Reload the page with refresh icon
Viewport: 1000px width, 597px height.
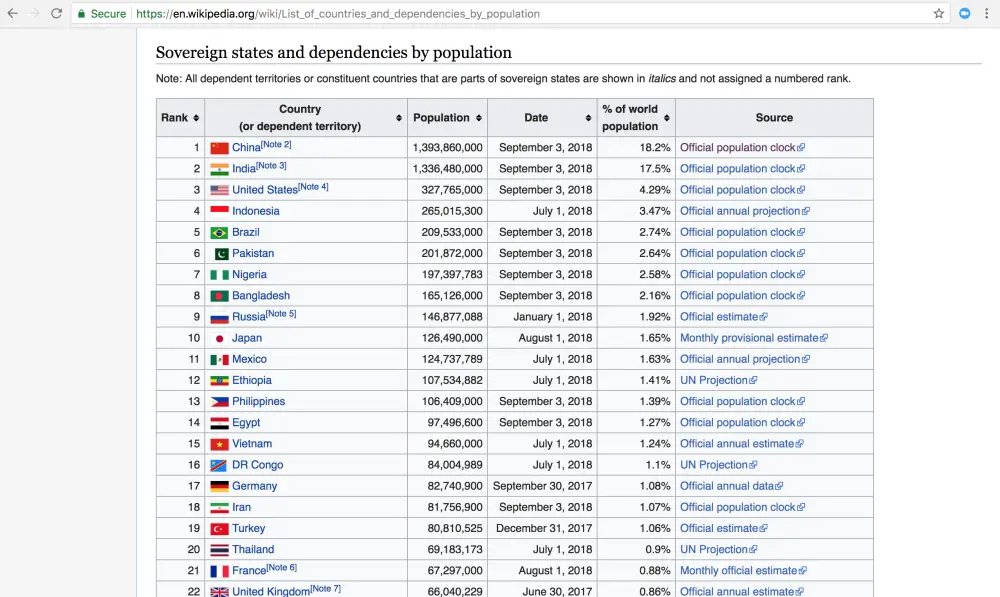click(56, 13)
